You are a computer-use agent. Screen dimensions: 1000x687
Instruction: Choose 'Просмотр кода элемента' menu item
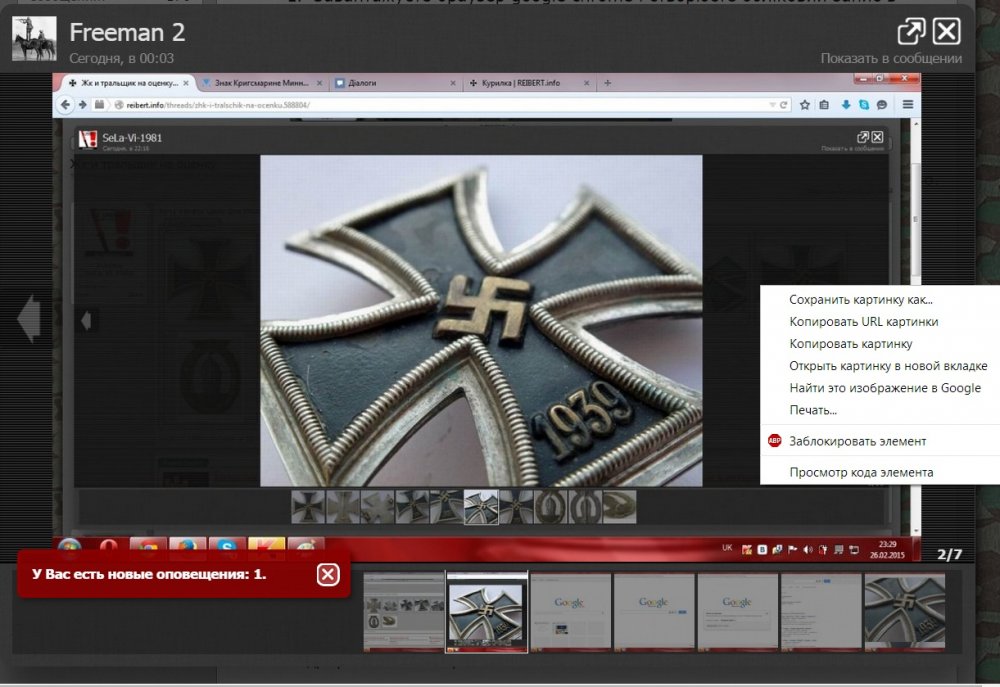[x=861, y=472]
